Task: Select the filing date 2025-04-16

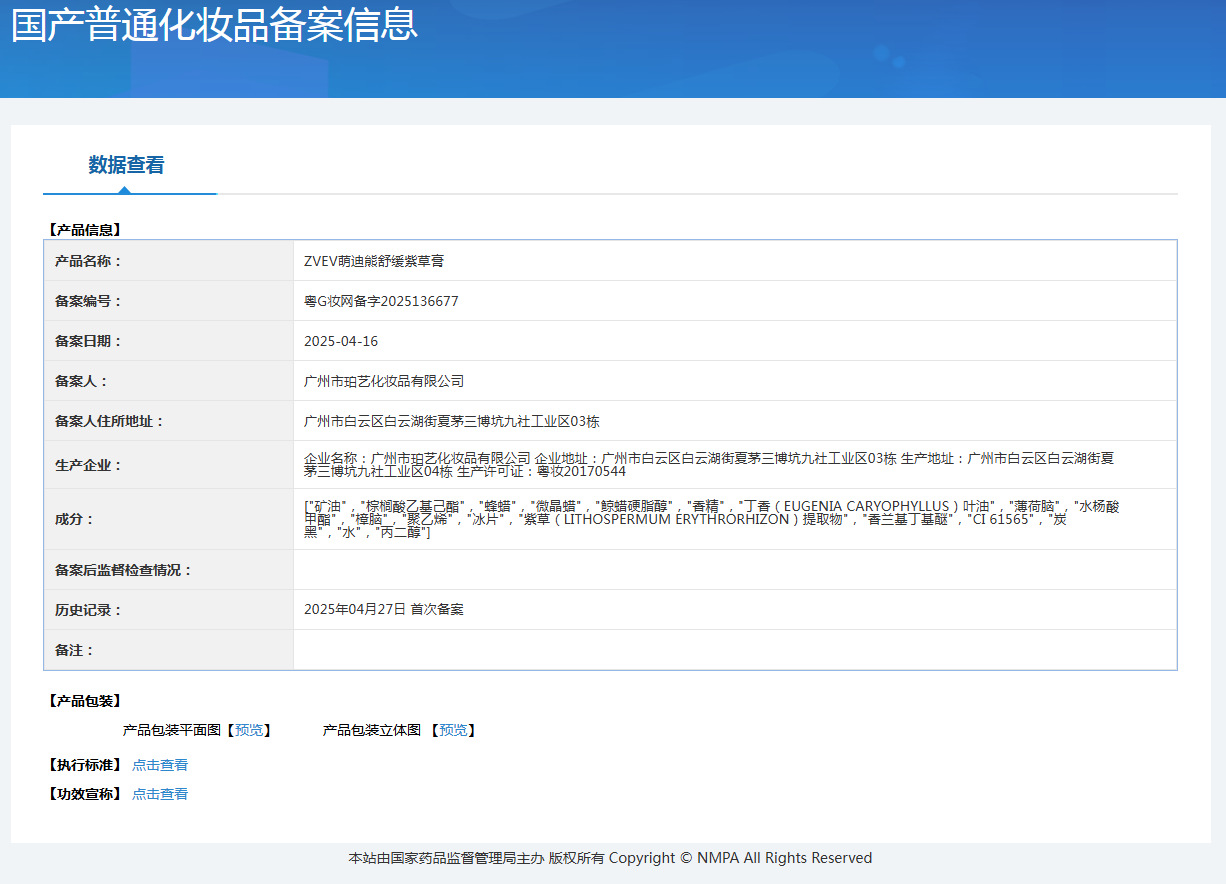Action: click(340, 340)
